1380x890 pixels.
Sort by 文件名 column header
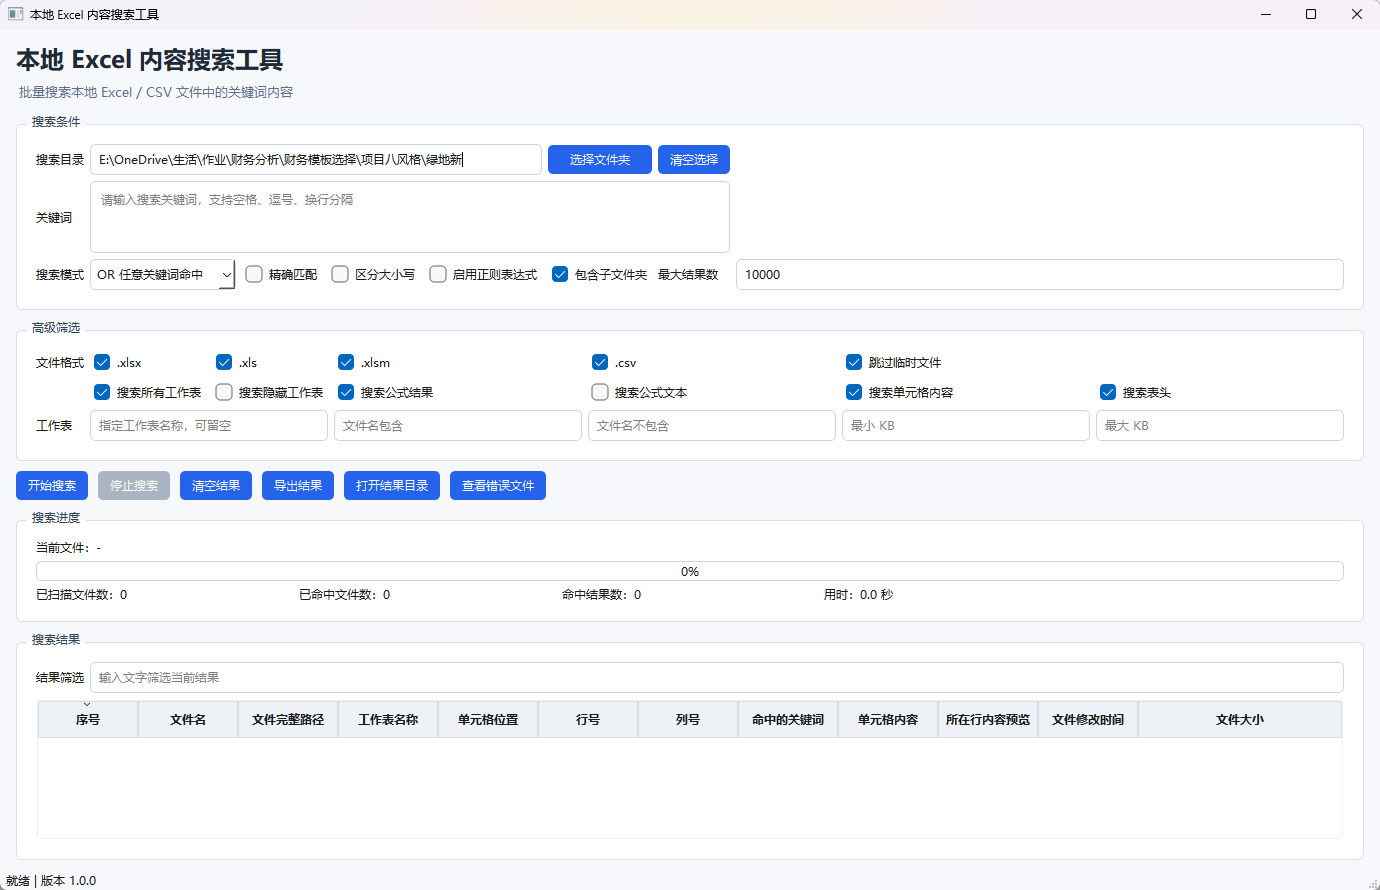pyautogui.click(x=188, y=719)
